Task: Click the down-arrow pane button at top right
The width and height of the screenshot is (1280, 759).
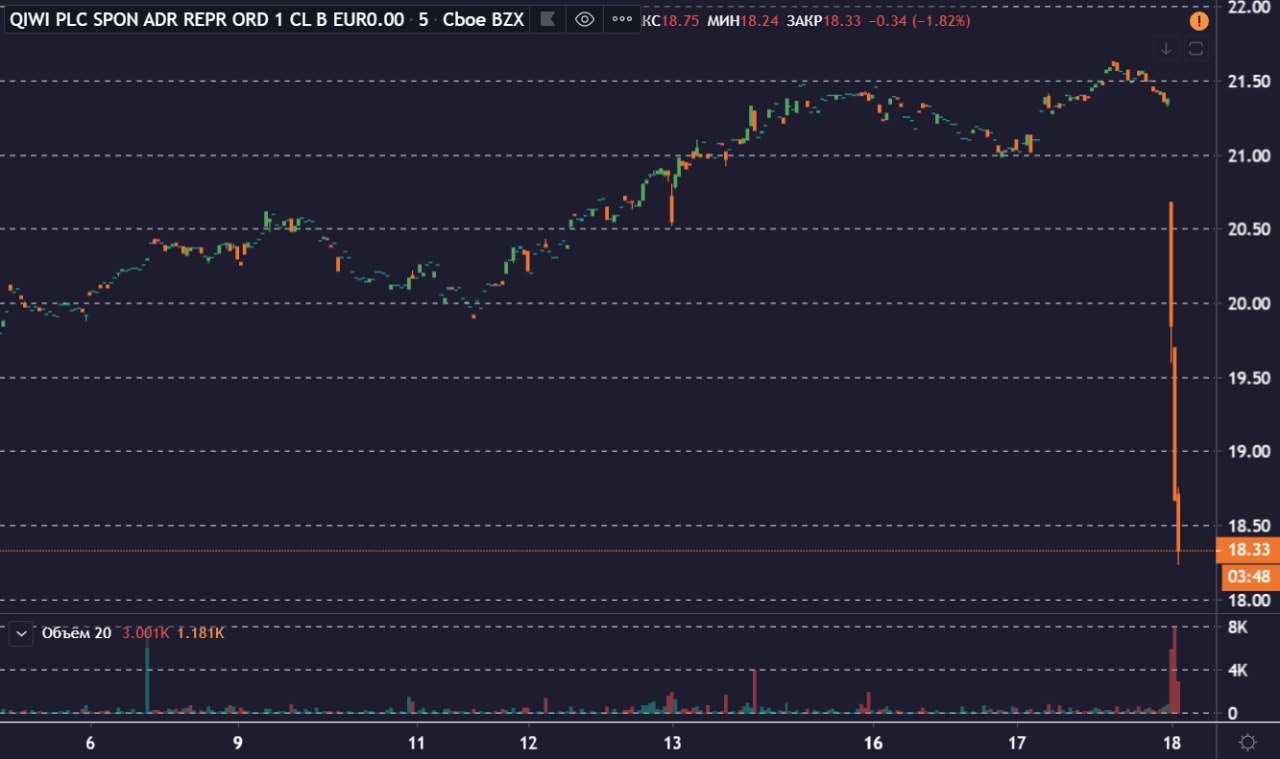Action: pyautogui.click(x=1166, y=48)
